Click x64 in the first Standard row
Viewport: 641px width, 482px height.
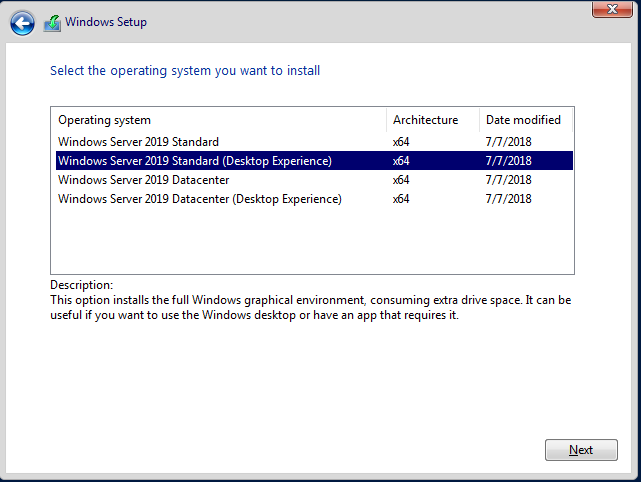point(401,142)
